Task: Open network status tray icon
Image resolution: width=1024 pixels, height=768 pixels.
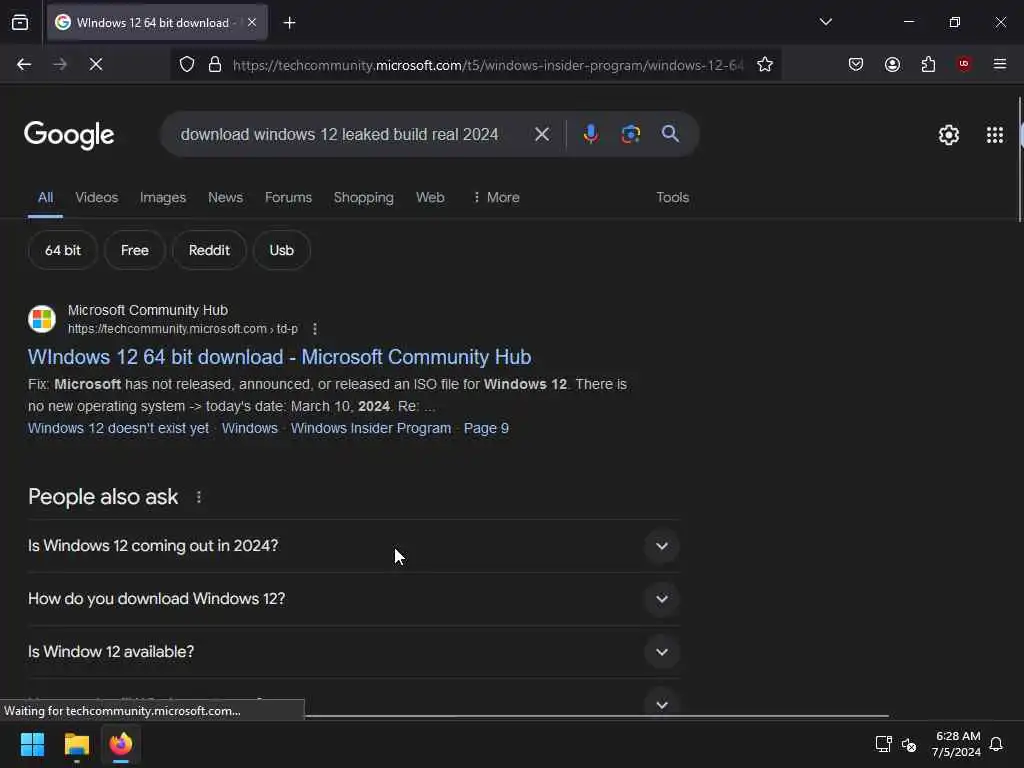Action: coord(883,744)
